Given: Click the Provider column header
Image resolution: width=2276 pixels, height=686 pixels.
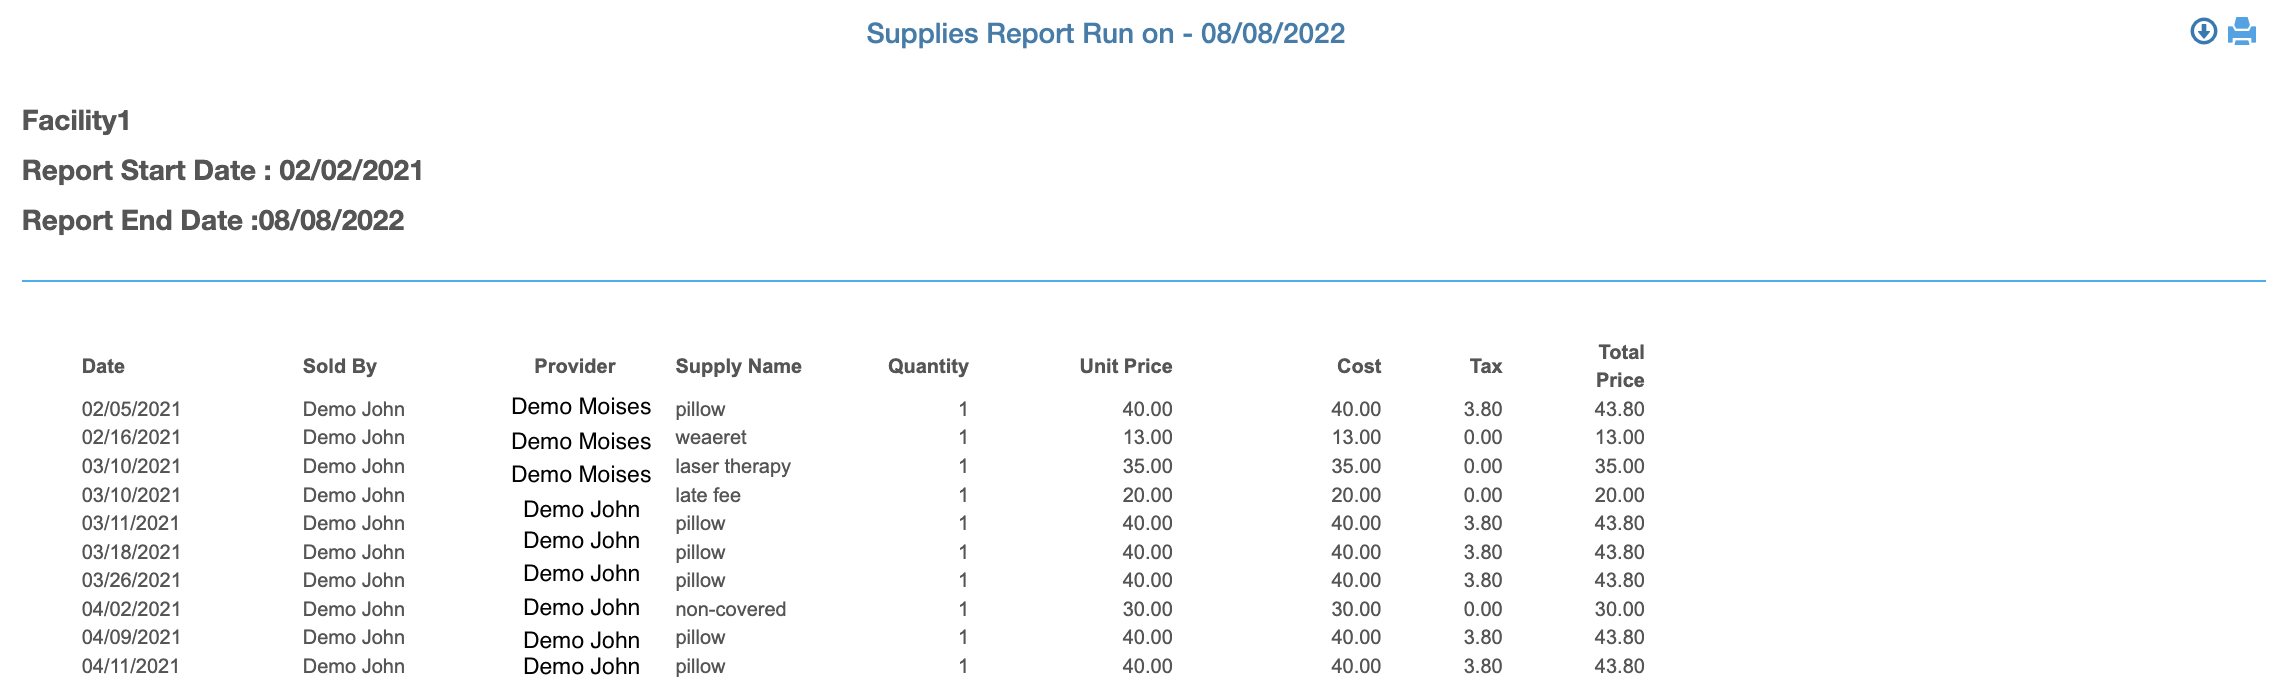Looking at the screenshot, I should [574, 366].
